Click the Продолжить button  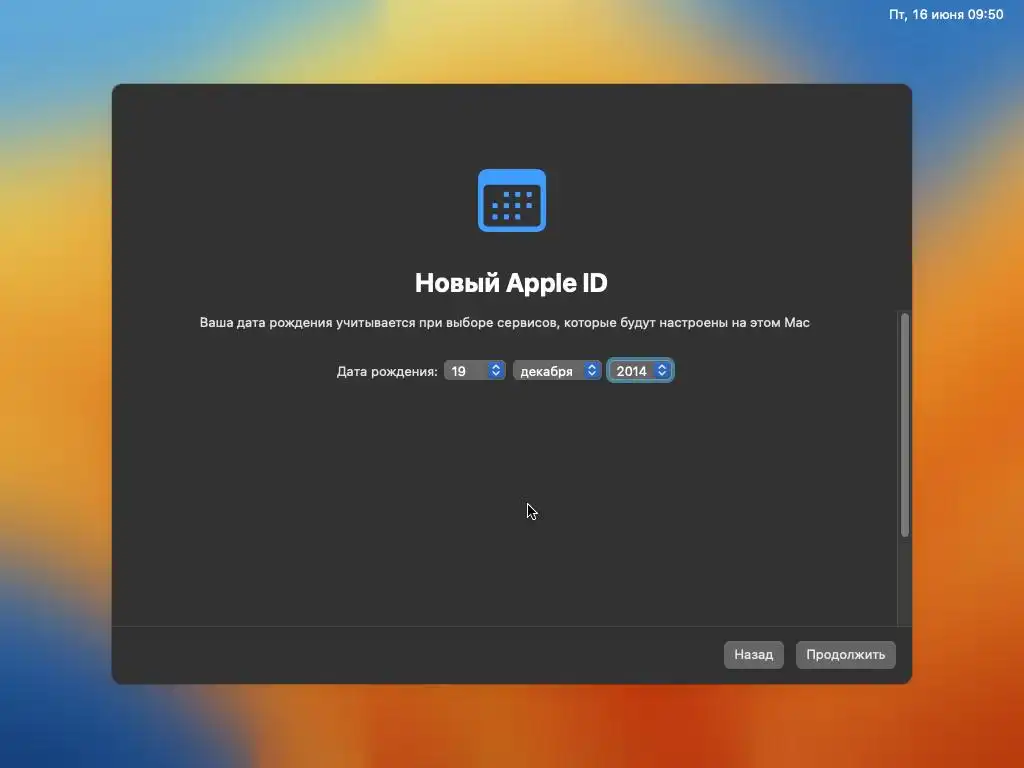845,654
